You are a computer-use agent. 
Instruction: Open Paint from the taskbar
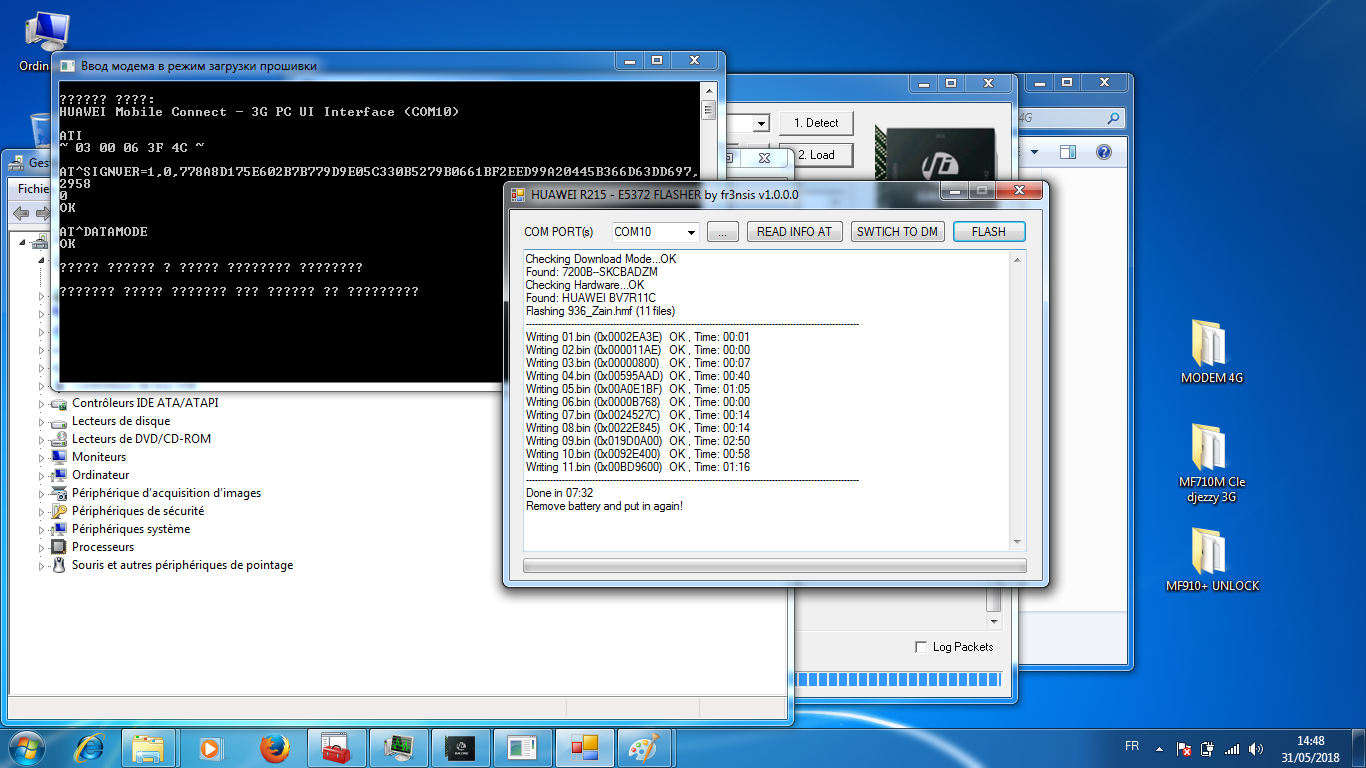(x=646, y=748)
